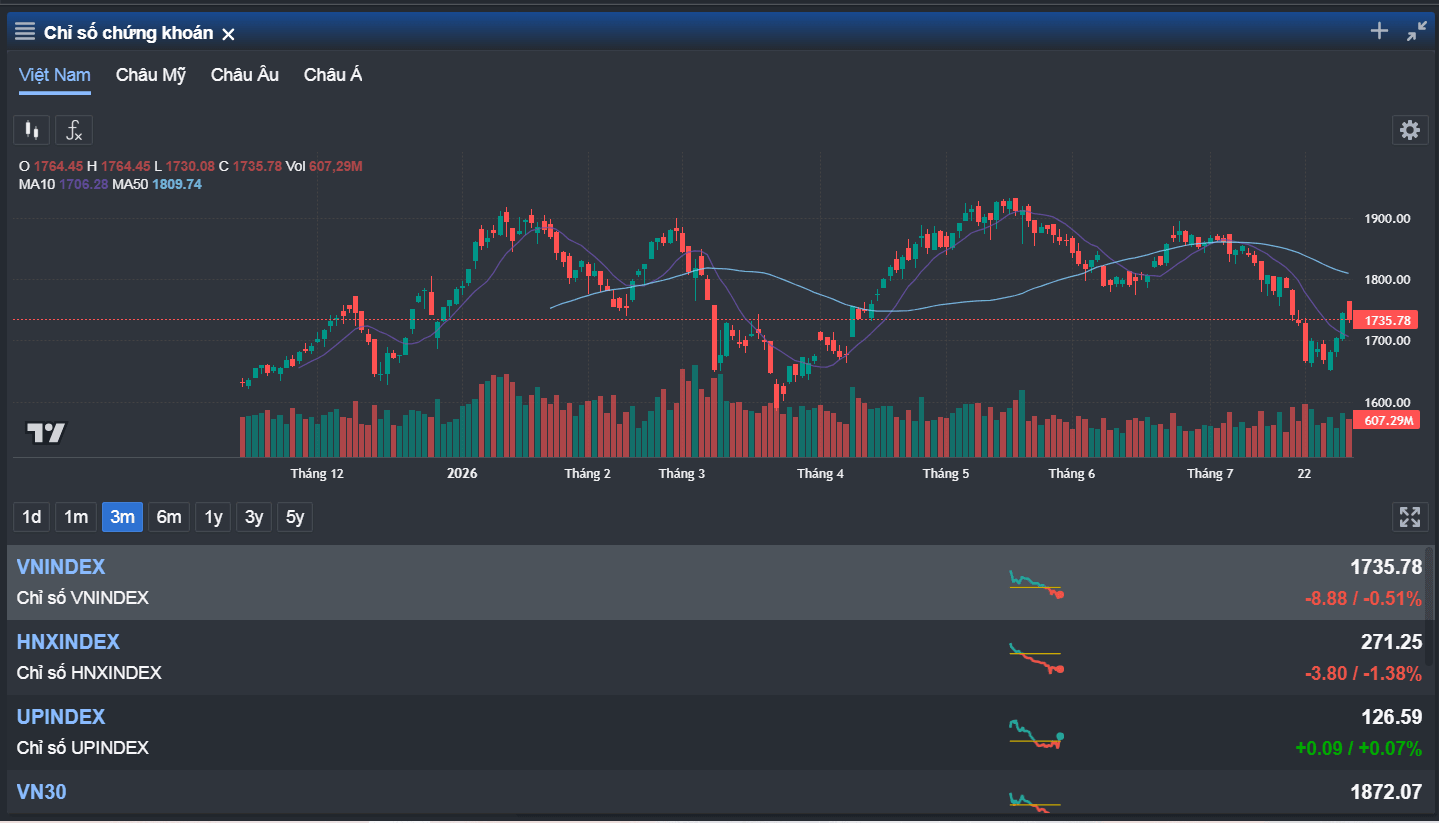Click the Chỉ số HNXINDEX description text
This screenshot has height=823, width=1439.
[89, 673]
